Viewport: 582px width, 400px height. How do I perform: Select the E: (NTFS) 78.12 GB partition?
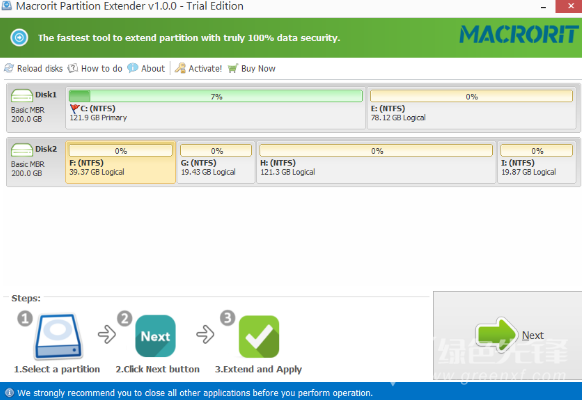pyautogui.click(x=471, y=108)
